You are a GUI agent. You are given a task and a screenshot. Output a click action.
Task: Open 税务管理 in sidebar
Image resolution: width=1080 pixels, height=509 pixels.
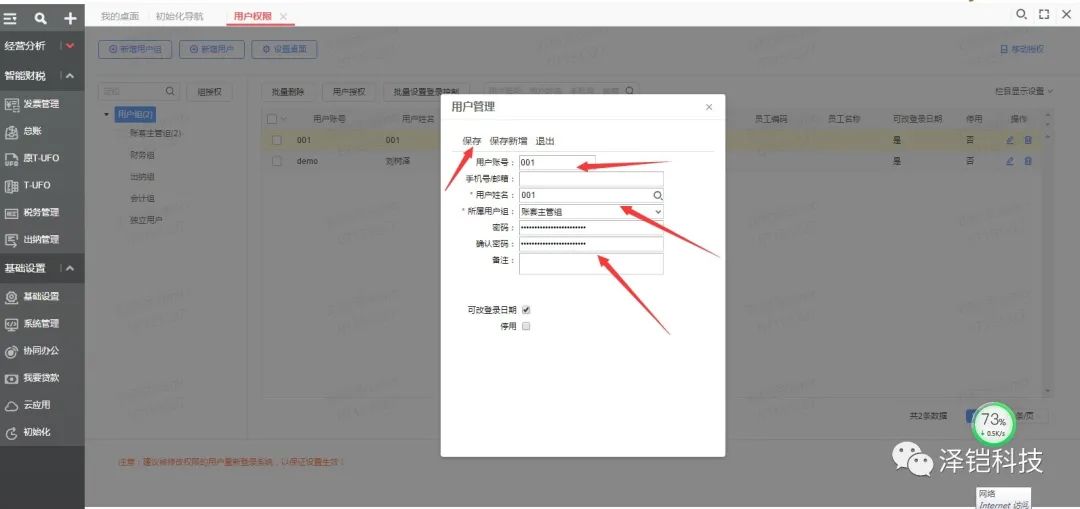[x=41, y=212]
